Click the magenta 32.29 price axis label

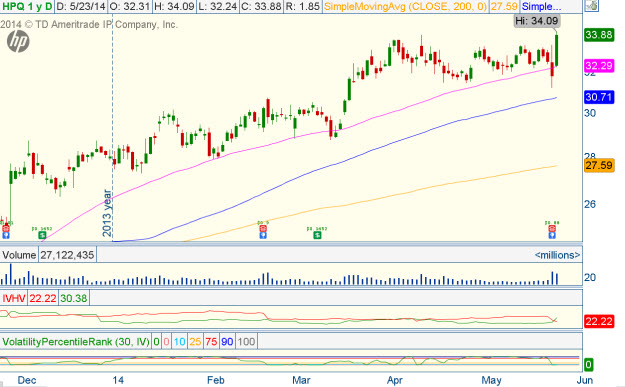pos(599,66)
